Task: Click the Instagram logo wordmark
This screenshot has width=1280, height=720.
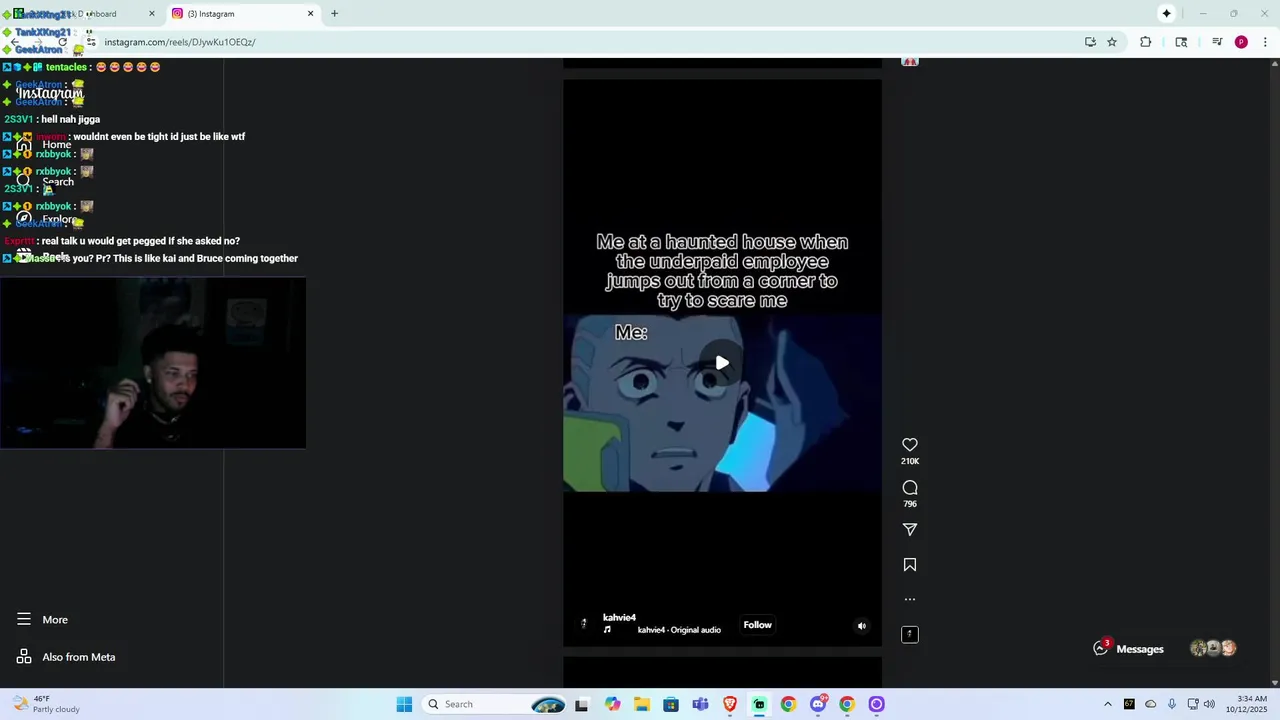Action: (49, 93)
